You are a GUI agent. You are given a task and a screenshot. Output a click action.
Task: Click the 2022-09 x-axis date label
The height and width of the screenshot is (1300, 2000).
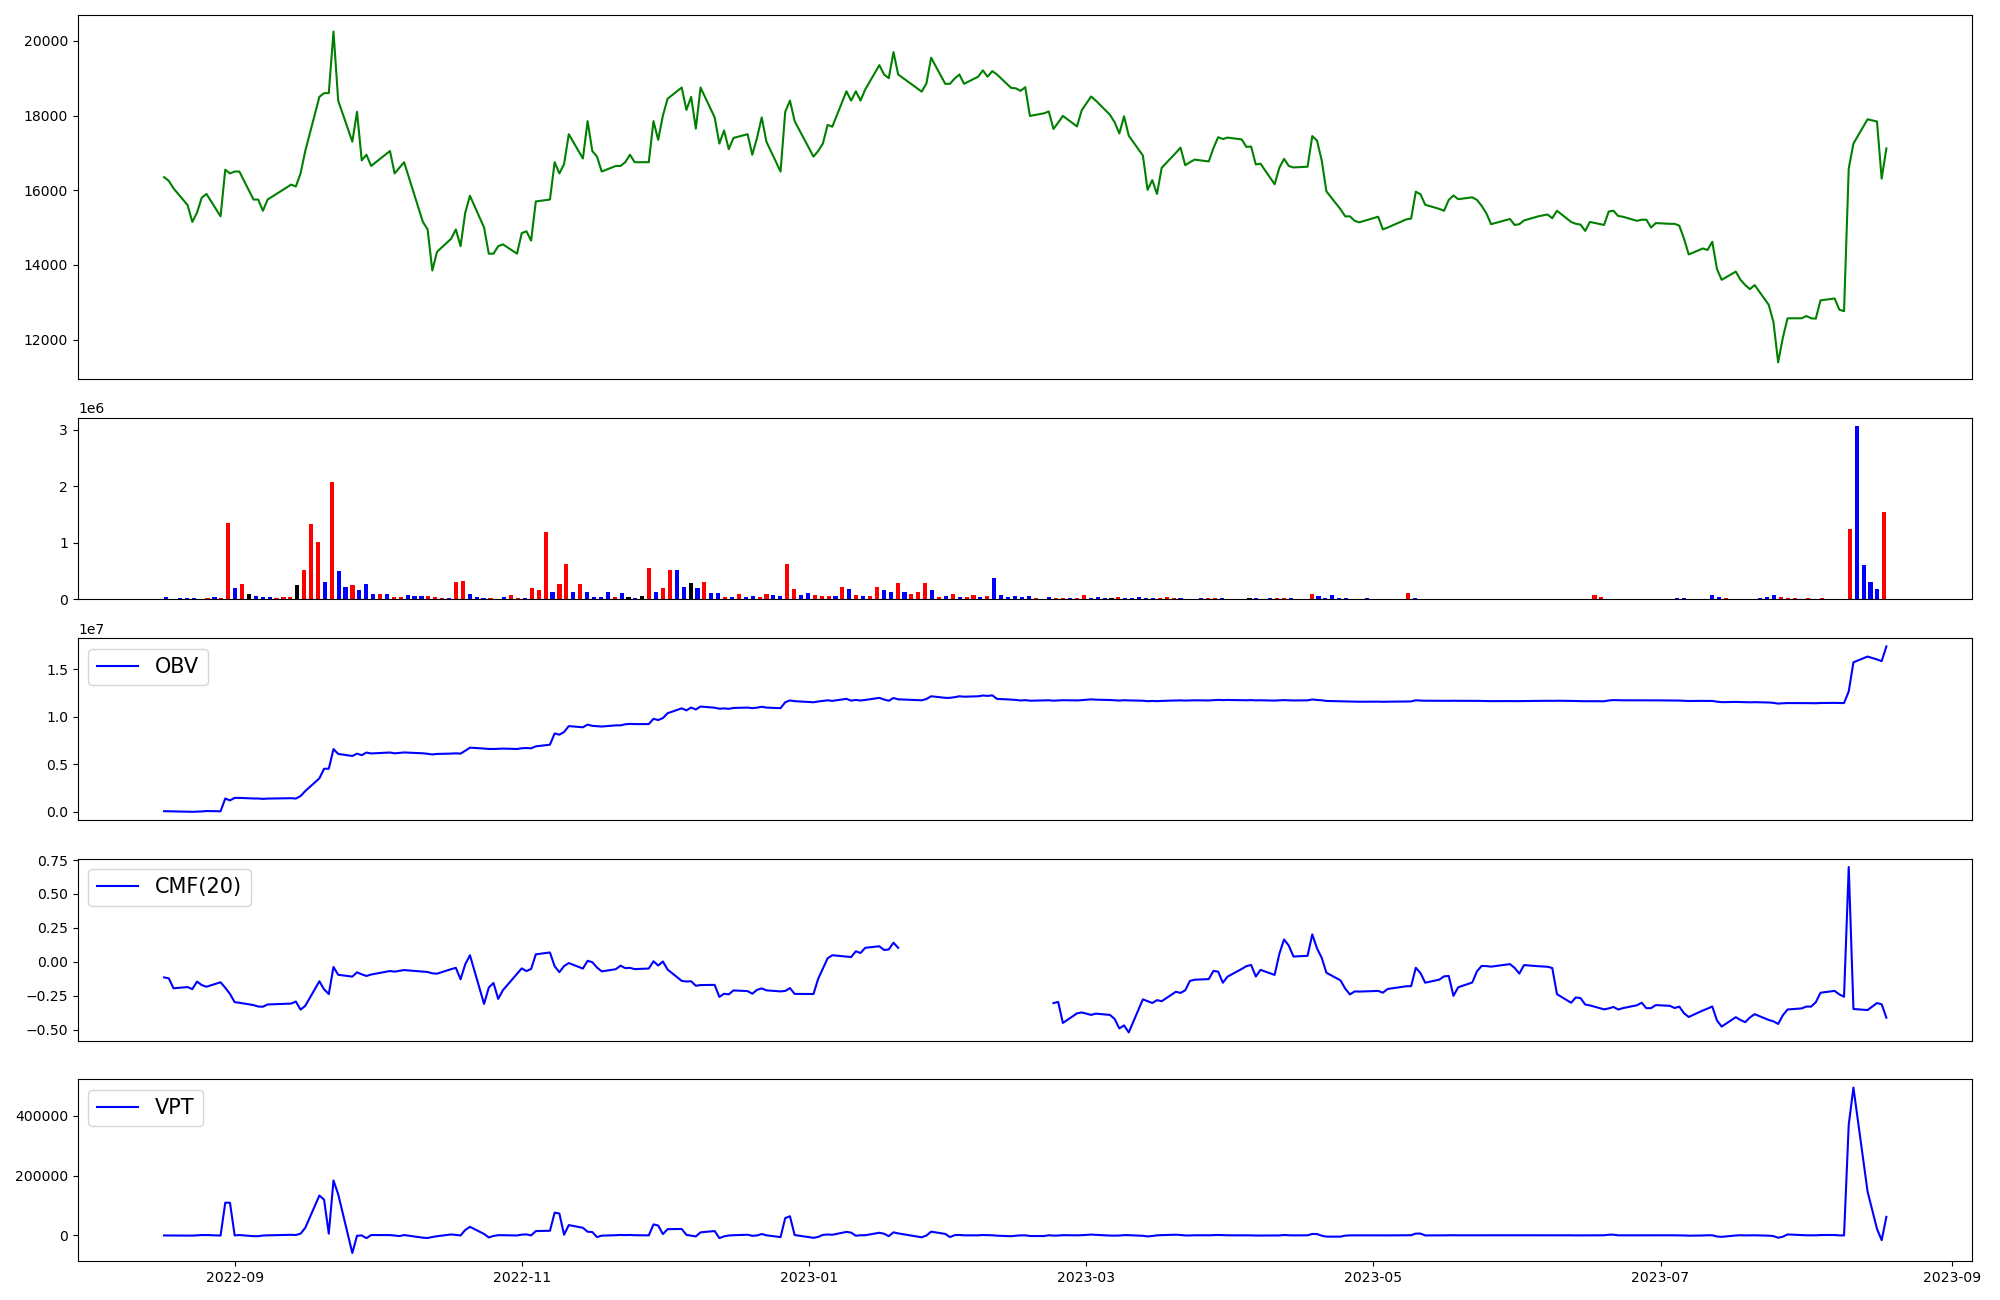[235, 1277]
